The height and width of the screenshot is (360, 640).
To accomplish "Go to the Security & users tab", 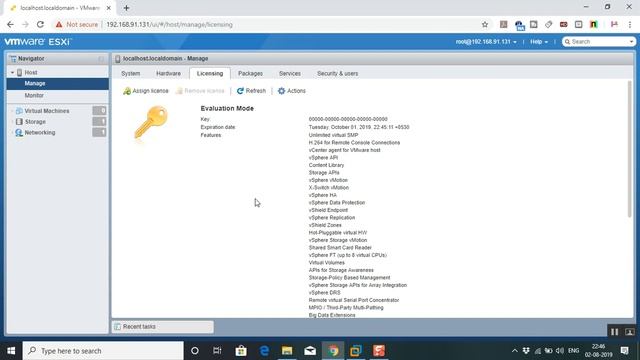I will (x=338, y=73).
